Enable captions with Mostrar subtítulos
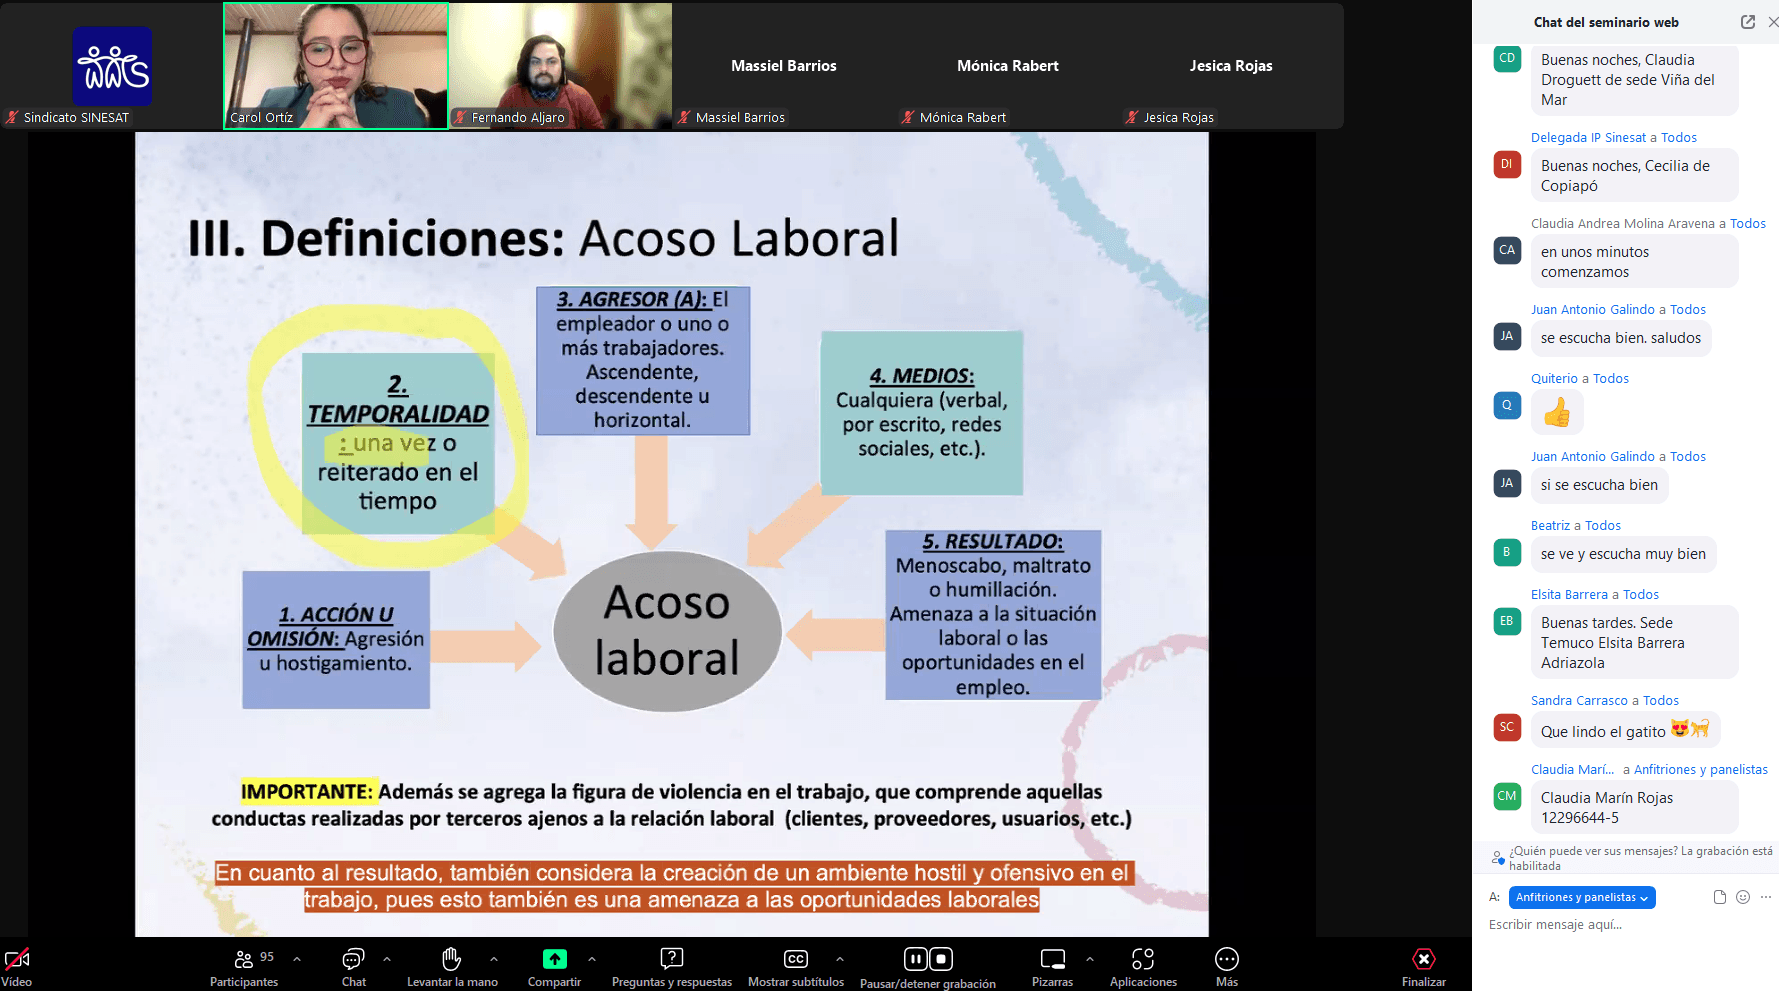The image size is (1779, 991). tap(795, 961)
